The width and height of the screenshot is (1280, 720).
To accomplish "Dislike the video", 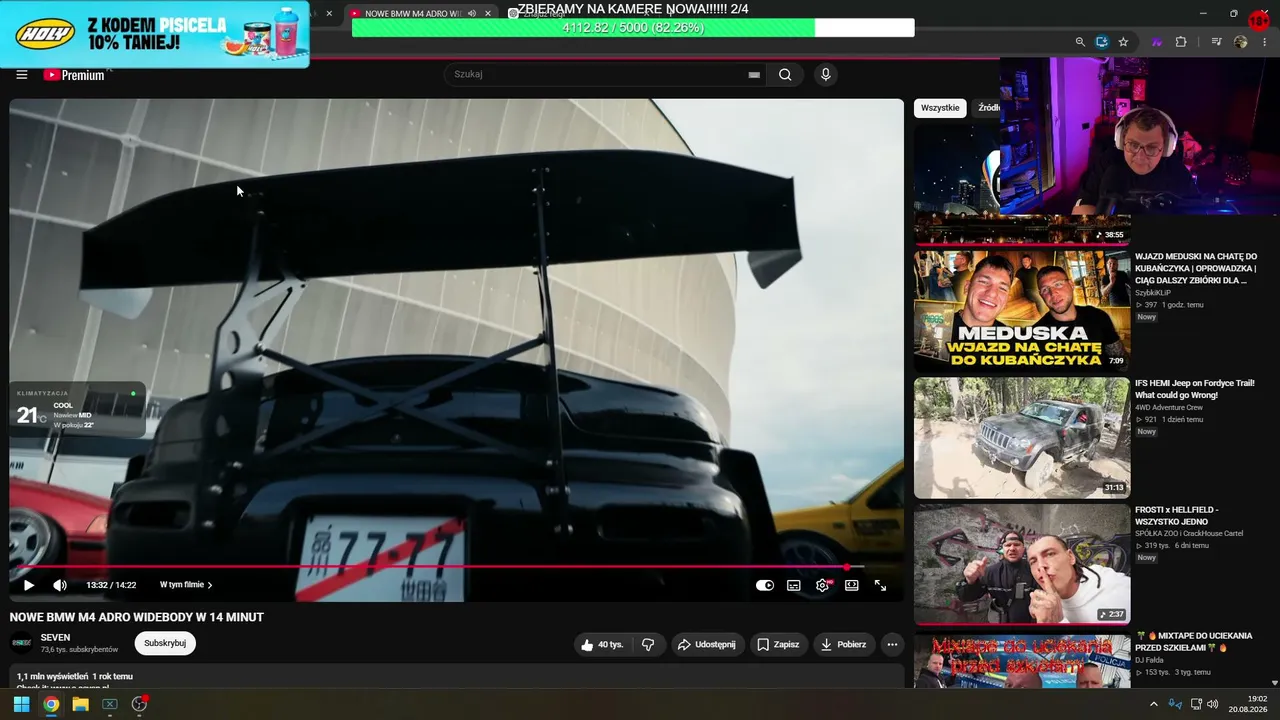I will 648,645.
